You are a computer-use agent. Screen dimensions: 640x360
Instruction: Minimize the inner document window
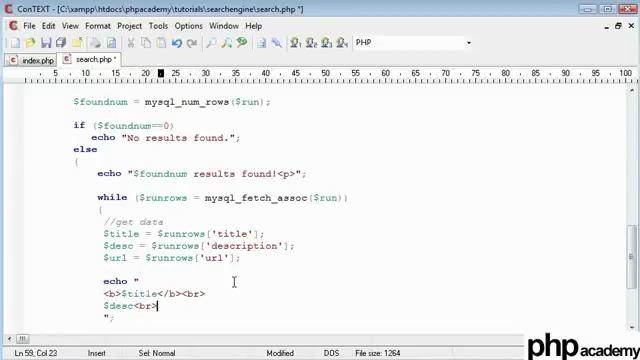[607, 26]
